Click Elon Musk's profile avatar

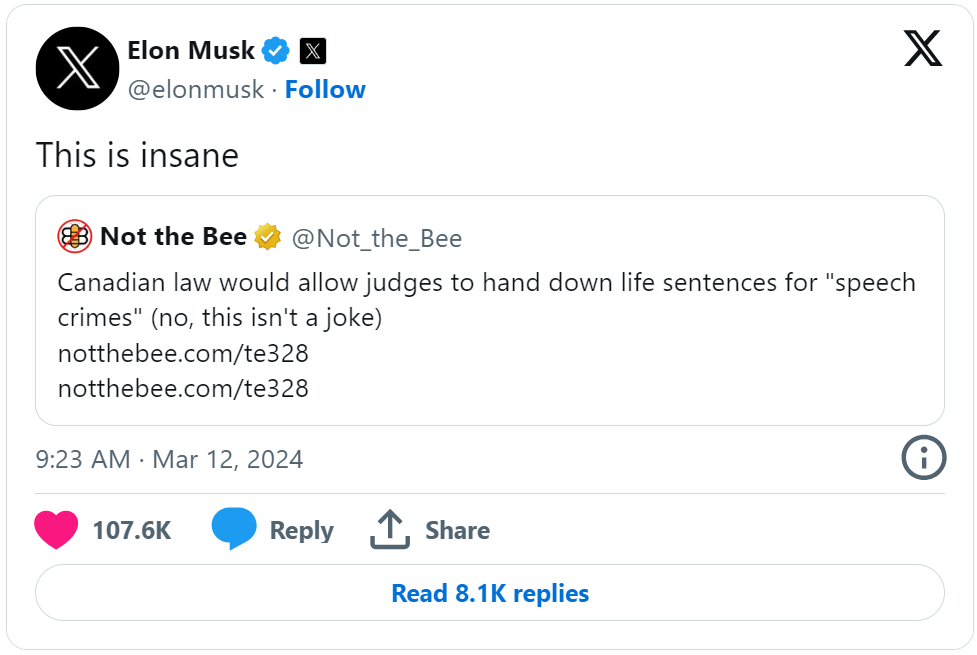point(77,69)
